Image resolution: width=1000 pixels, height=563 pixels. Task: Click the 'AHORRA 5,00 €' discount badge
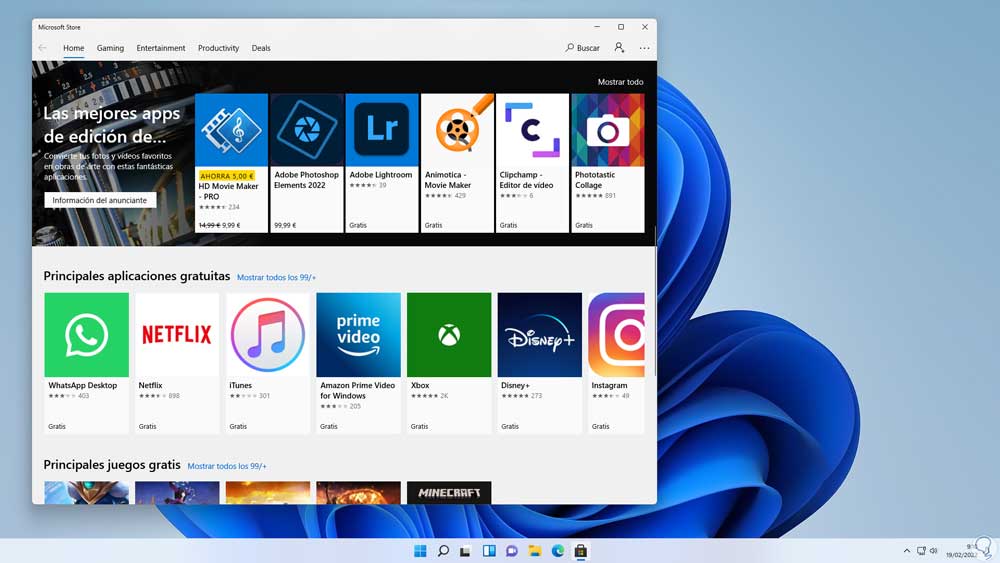(226, 175)
